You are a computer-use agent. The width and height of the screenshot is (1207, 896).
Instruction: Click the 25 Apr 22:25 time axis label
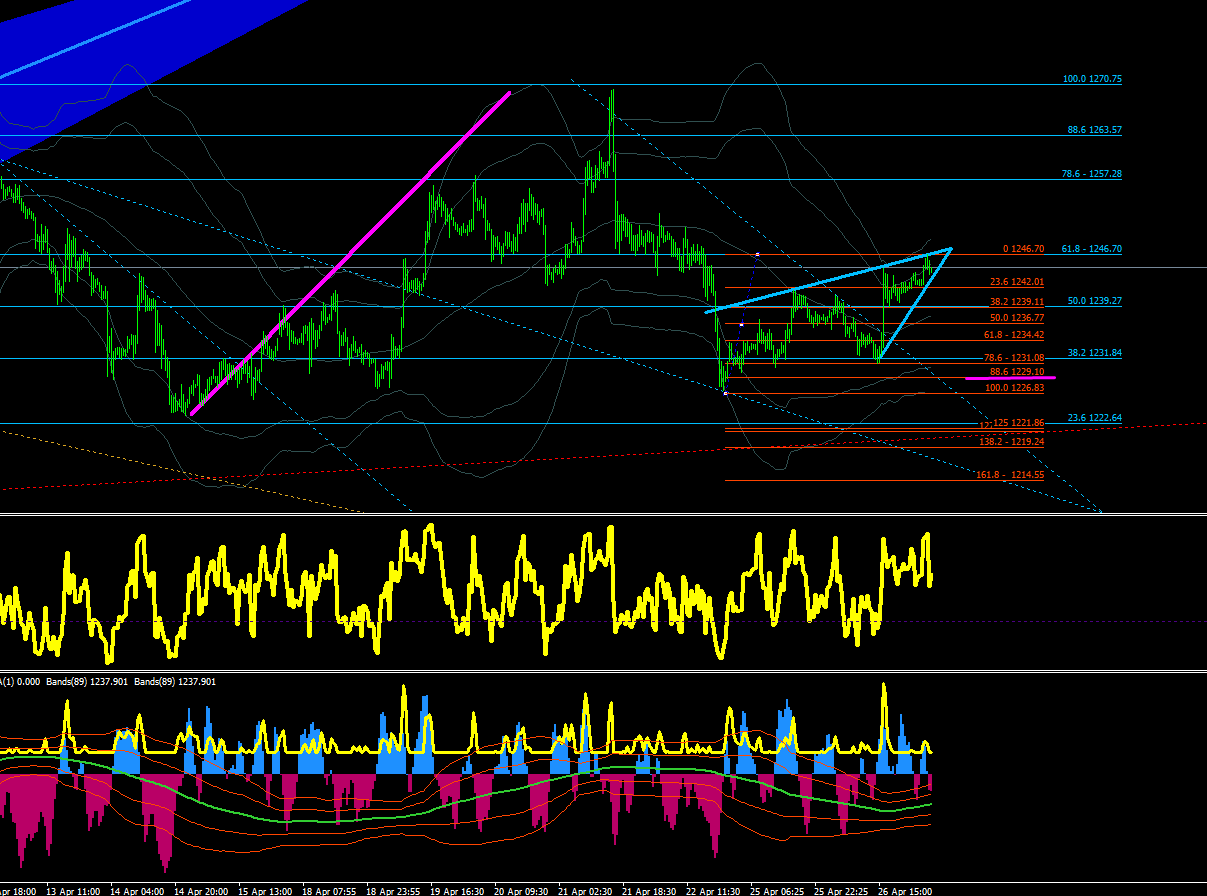[842, 890]
